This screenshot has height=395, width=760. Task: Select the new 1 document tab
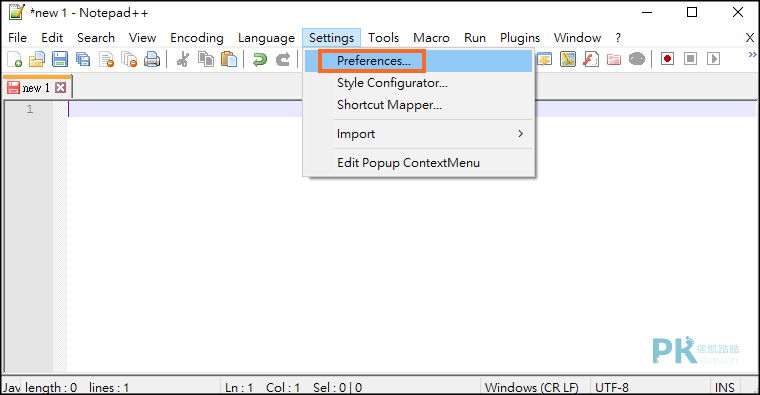pos(37,88)
